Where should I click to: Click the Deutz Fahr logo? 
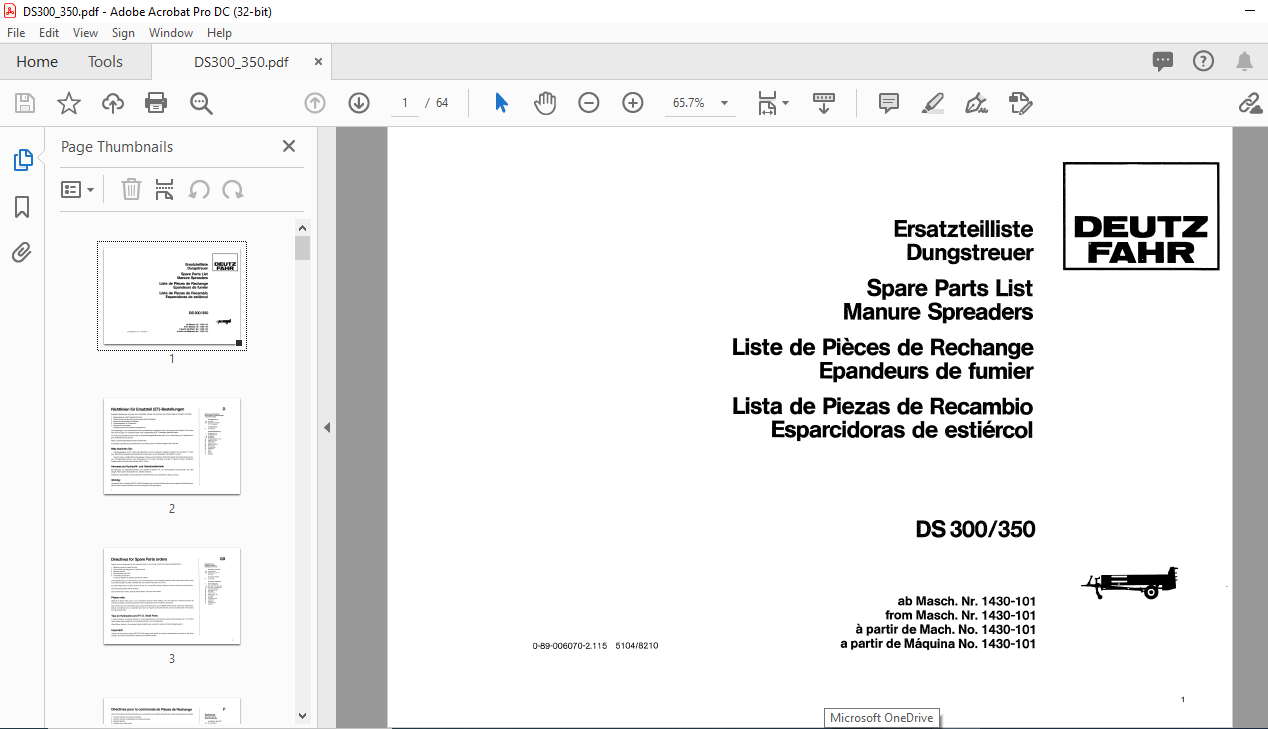click(1141, 216)
